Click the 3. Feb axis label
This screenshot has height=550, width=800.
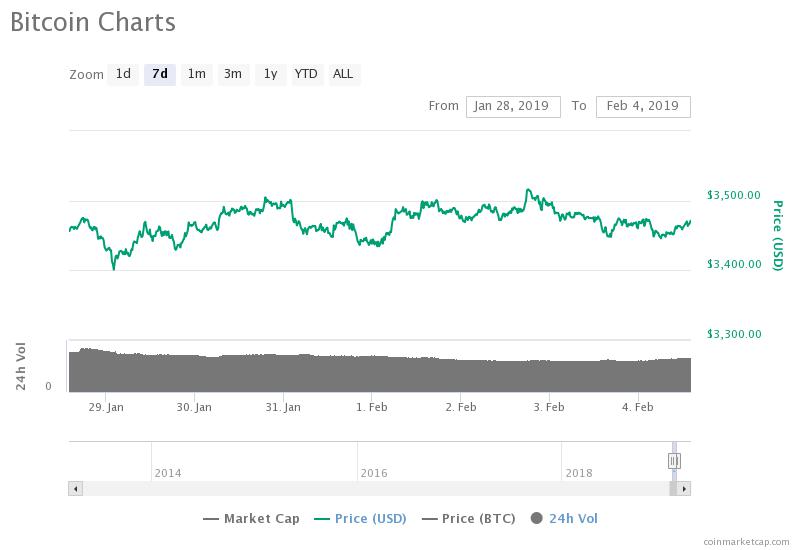coord(549,407)
